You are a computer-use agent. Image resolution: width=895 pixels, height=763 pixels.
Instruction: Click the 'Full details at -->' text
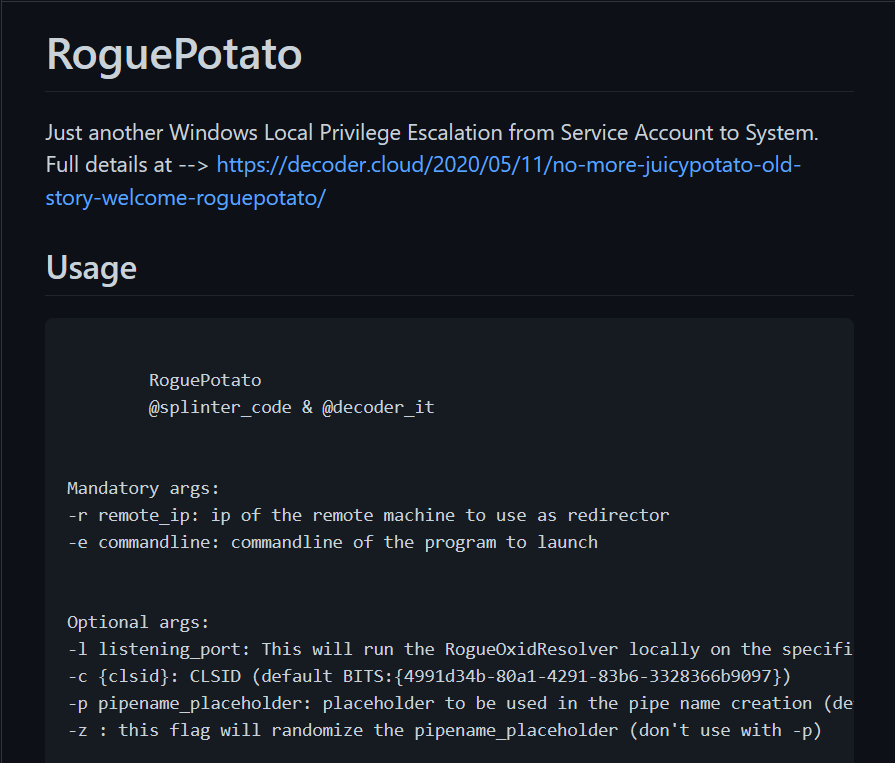coord(127,165)
